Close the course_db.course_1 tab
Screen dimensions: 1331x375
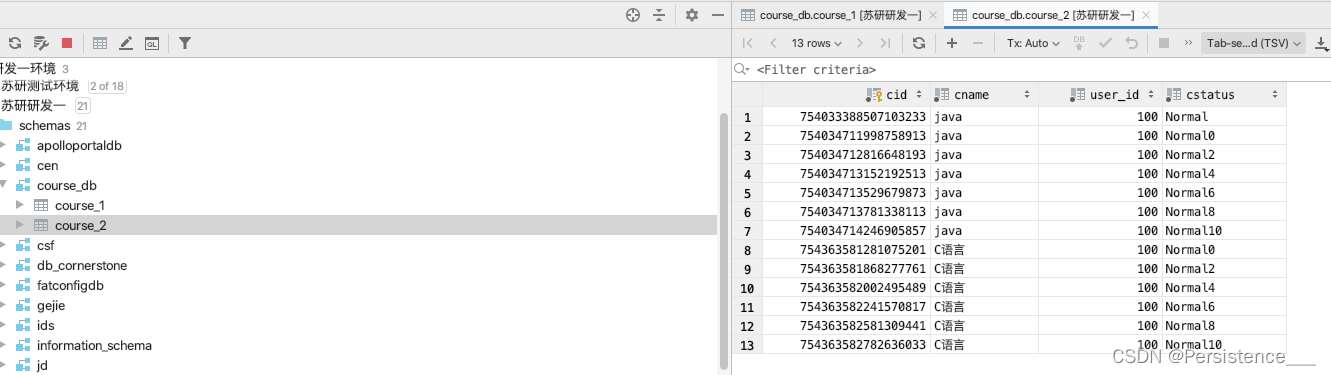pyautogui.click(x=933, y=15)
